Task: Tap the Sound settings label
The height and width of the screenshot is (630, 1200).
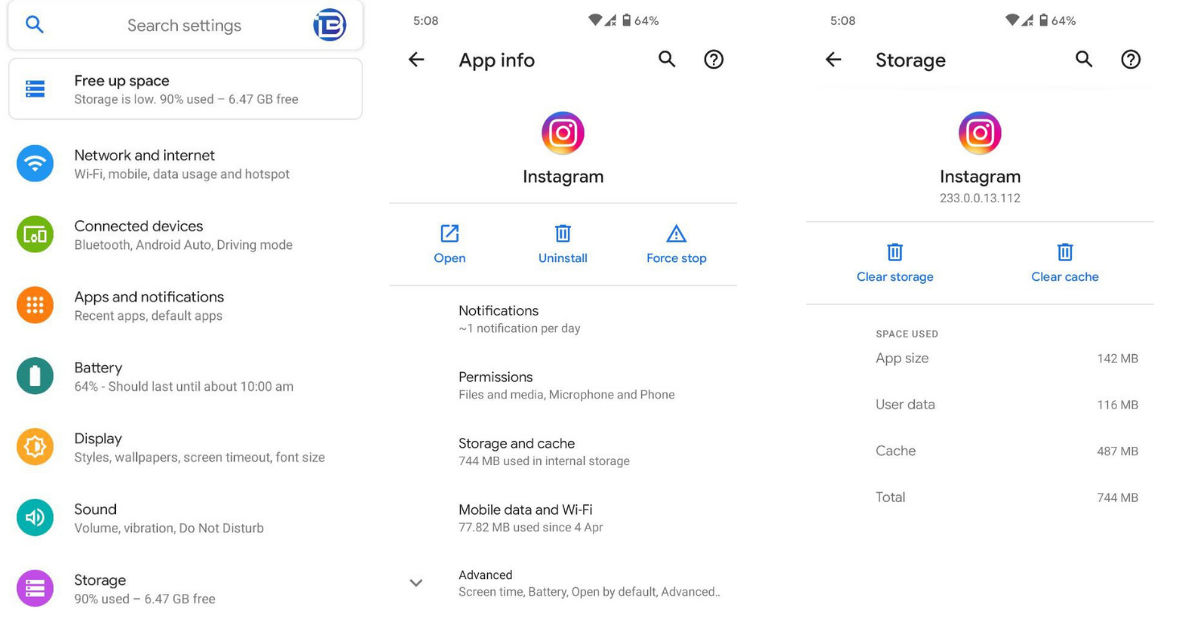Action: (95, 509)
